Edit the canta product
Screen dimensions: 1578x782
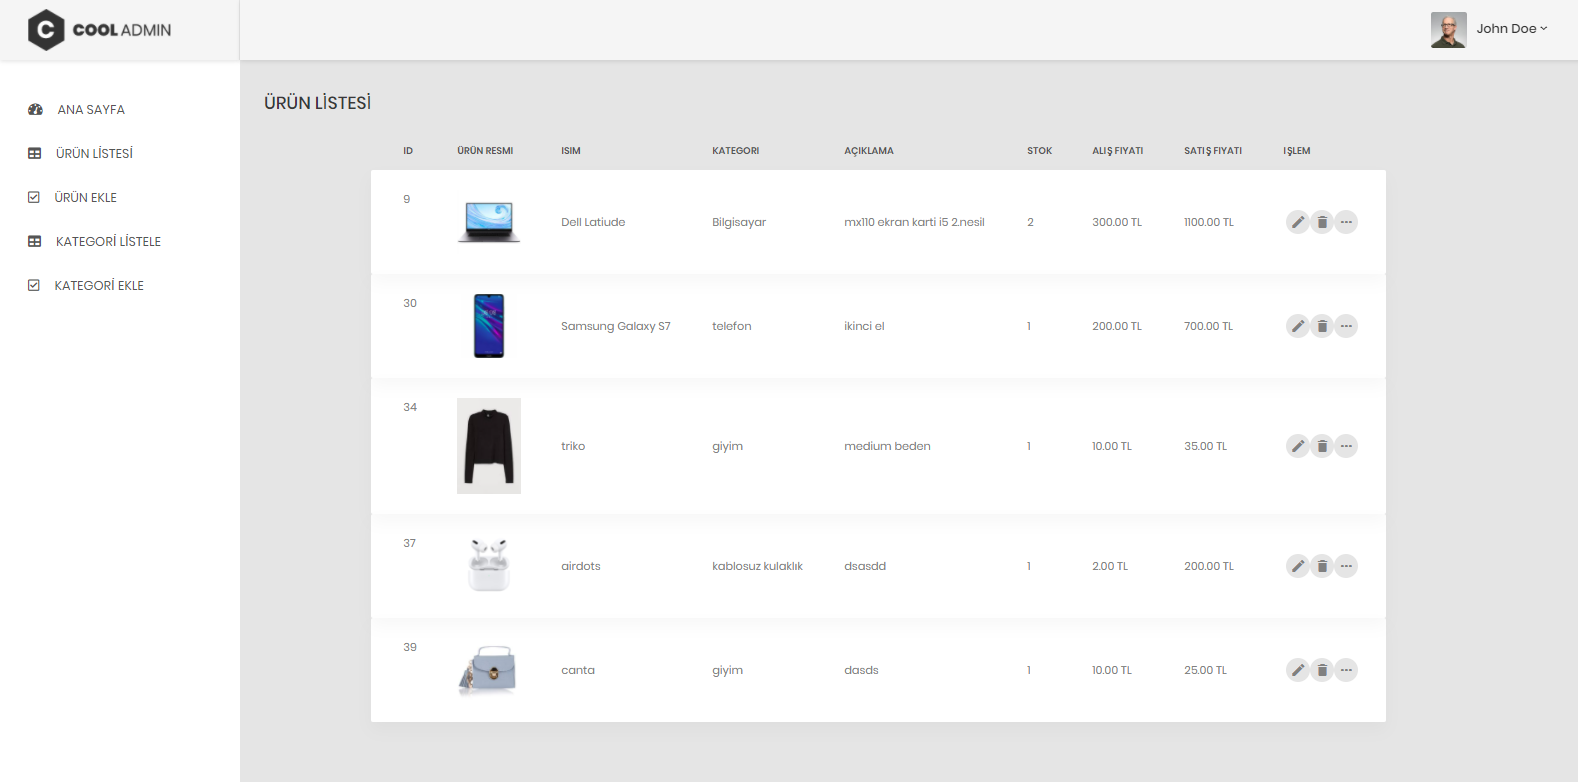[x=1298, y=670]
